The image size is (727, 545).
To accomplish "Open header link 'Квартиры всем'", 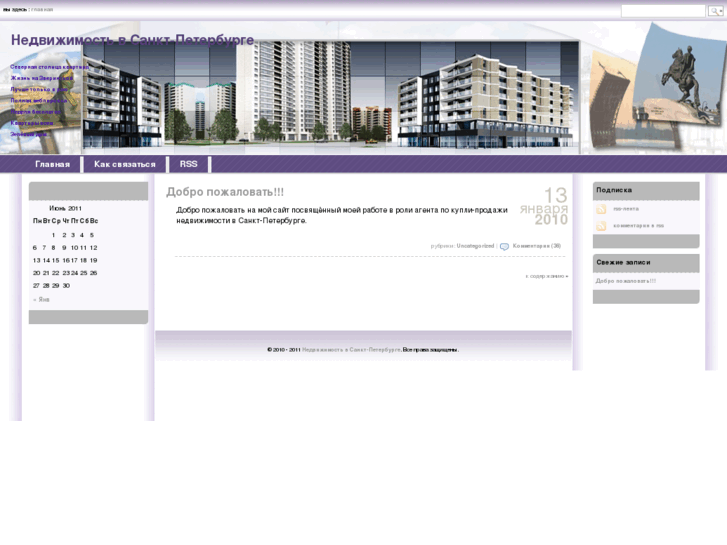I will coord(32,123).
